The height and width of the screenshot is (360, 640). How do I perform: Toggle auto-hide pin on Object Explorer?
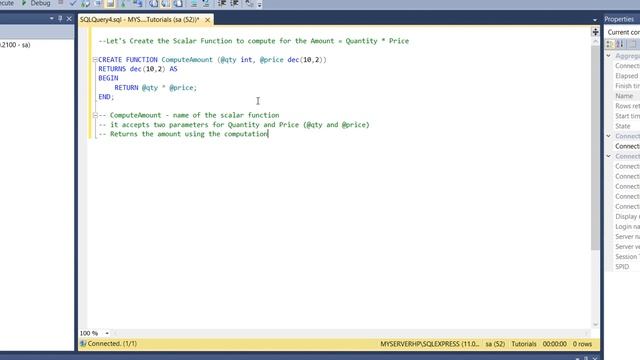(x=60, y=19)
